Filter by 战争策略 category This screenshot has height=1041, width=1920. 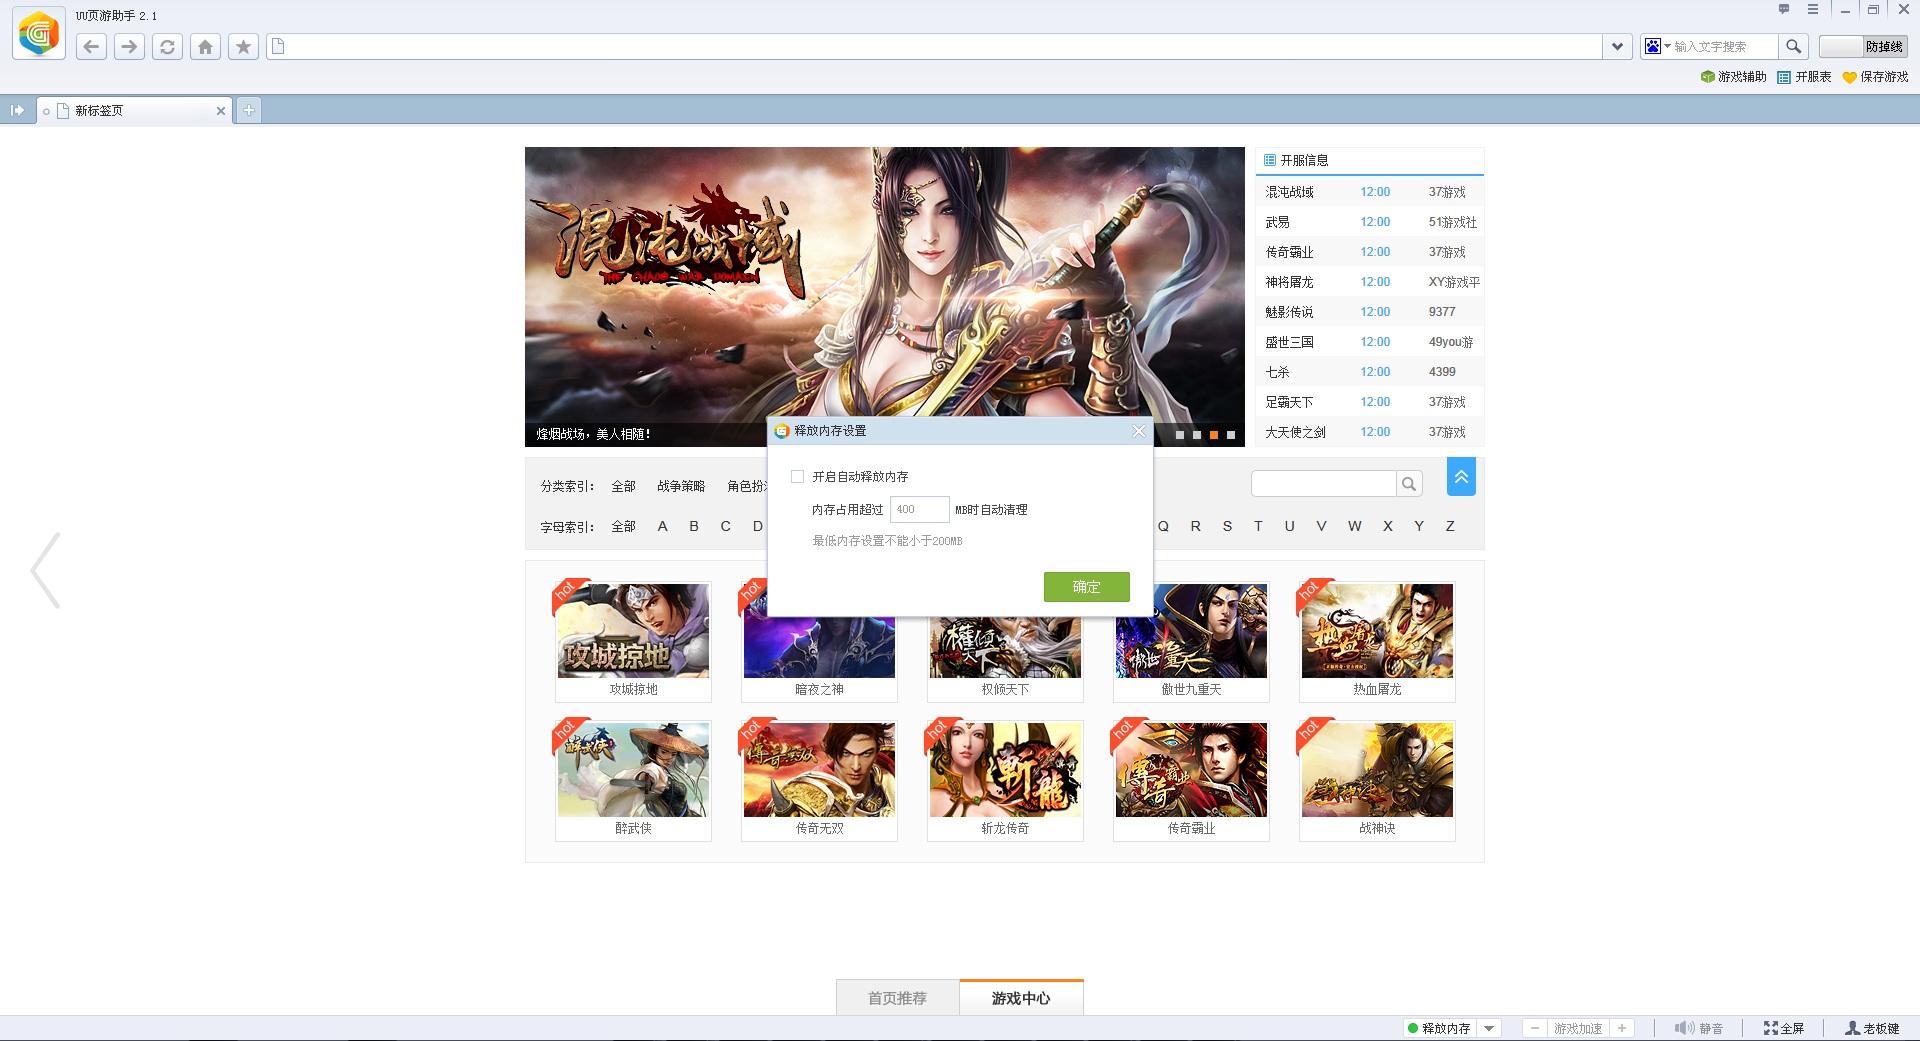pyautogui.click(x=681, y=486)
